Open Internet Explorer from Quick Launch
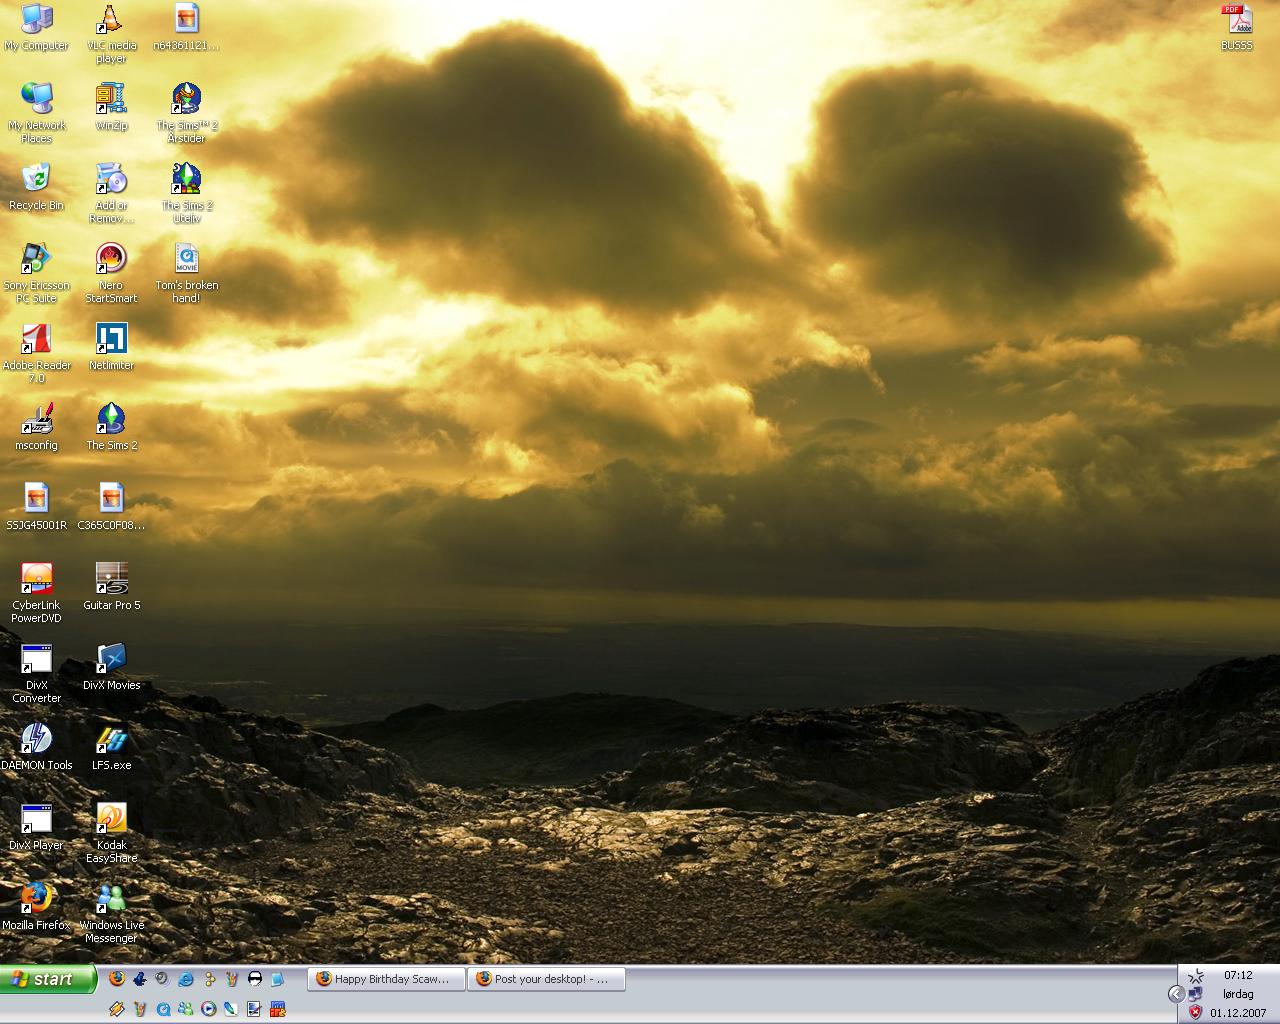The image size is (1280, 1024). point(186,979)
